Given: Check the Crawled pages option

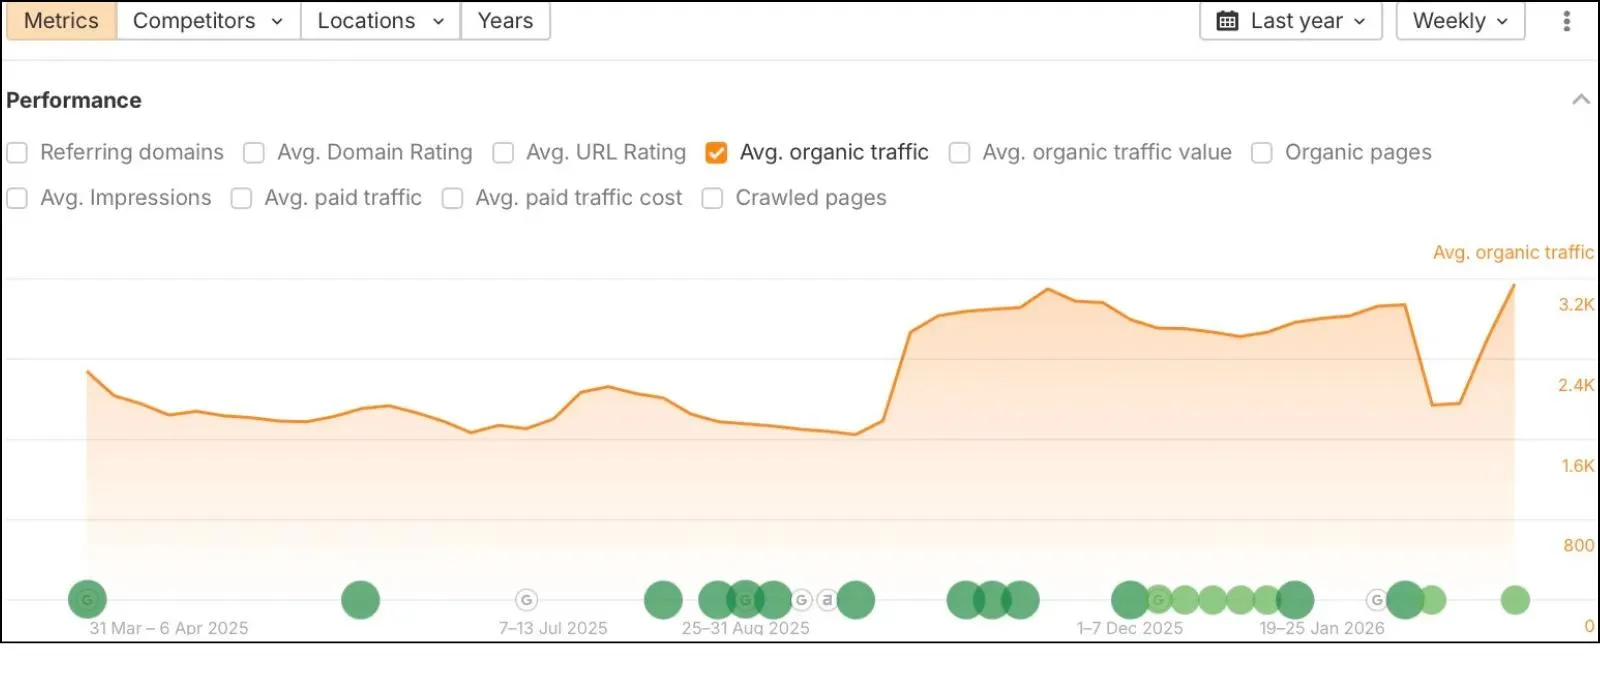Looking at the screenshot, I should (x=712, y=198).
